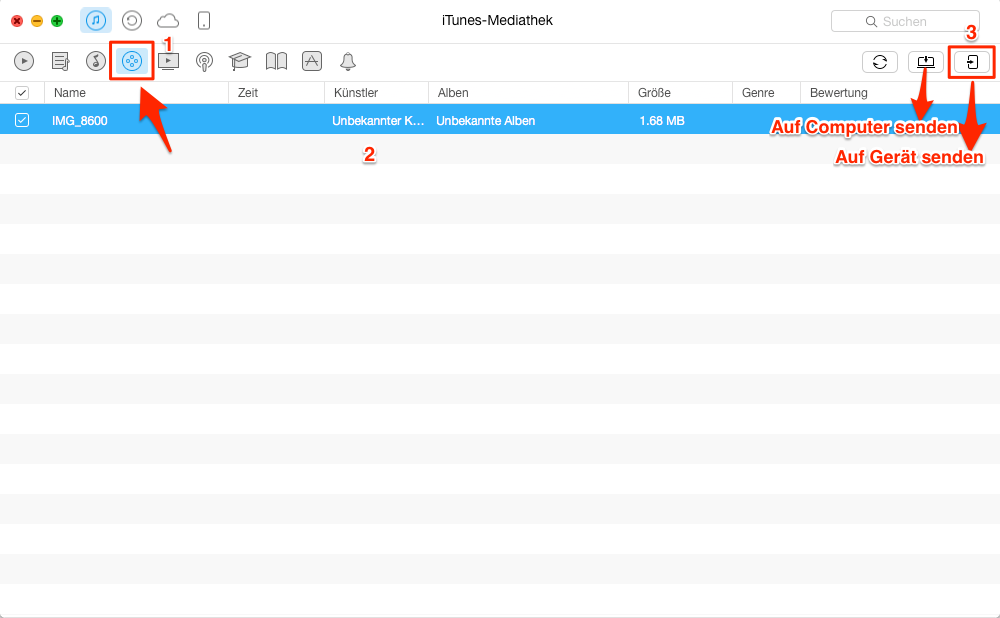Toggle the select-all checkbox in header
This screenshot has width=1000, height=618.
click(22, 93)
